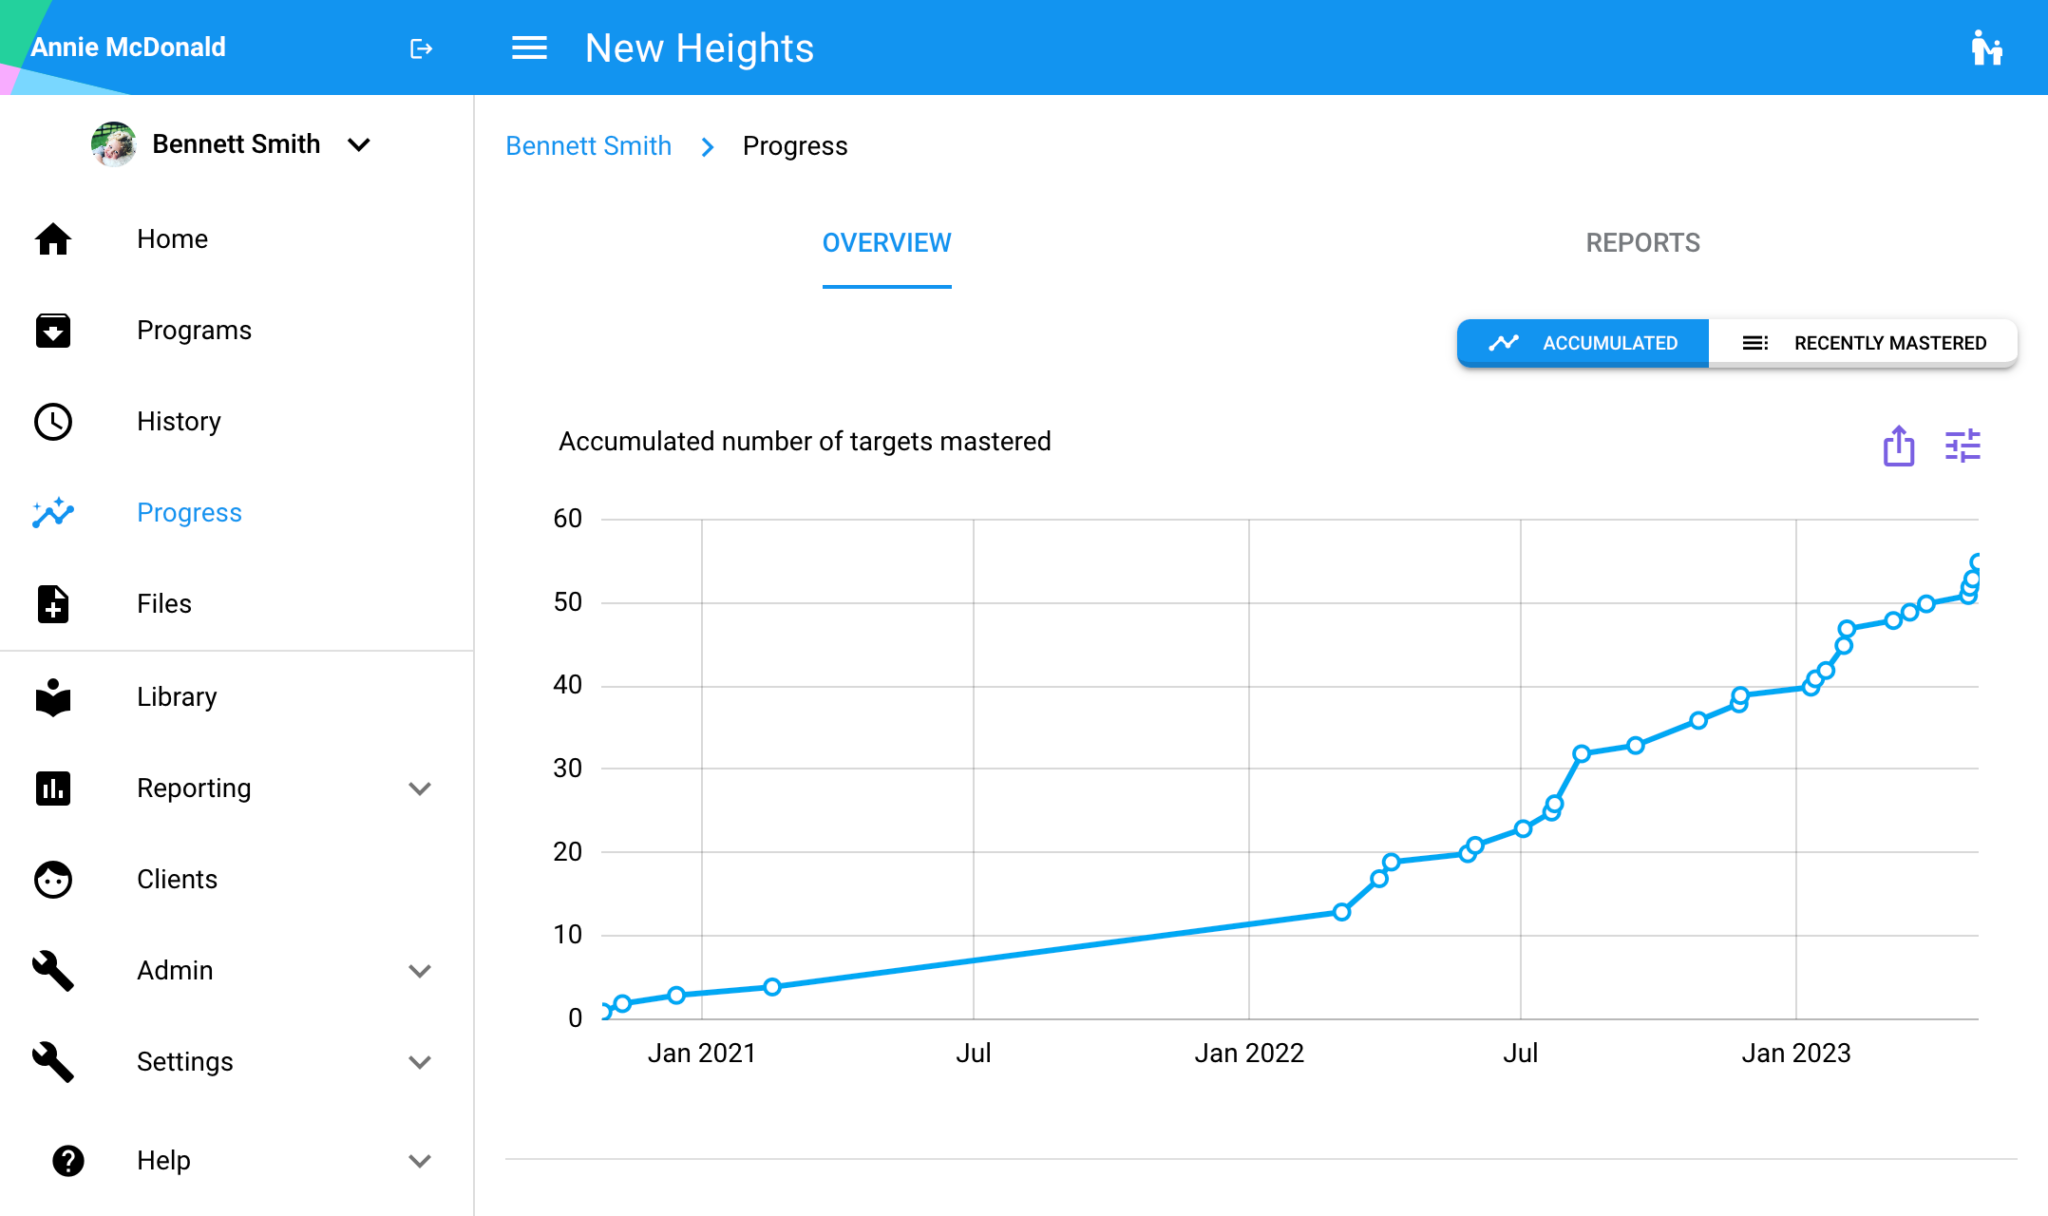This screenshot has height=1216, width=2048.
Task: Open the chart filter settings icon
Action: [x=1962, y=446]
